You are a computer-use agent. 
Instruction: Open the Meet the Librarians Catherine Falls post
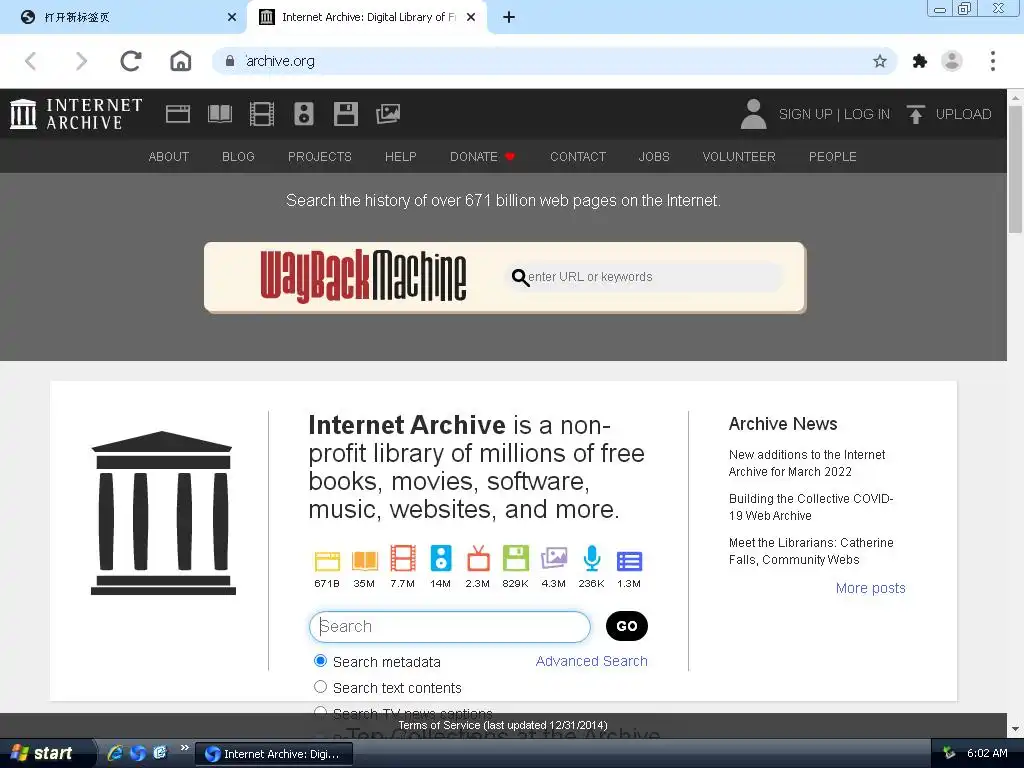pos(811,551)
